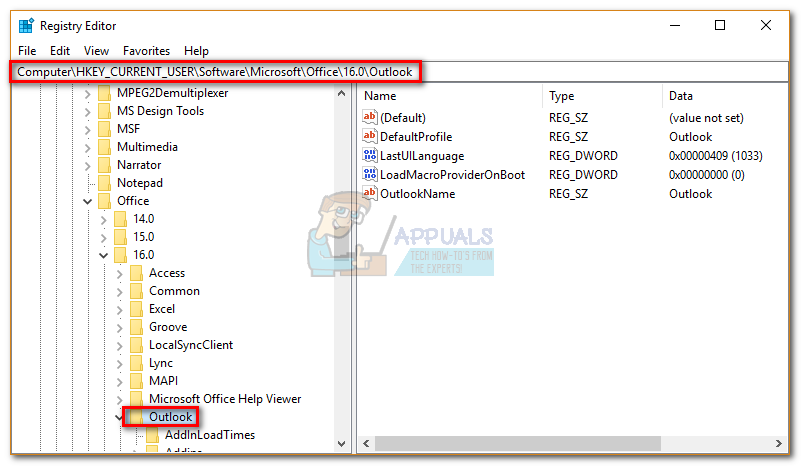Click the Notepad folder icon
Image resolution: width=801 pixels, height=466 pixels.
click(x=104, y=182)
